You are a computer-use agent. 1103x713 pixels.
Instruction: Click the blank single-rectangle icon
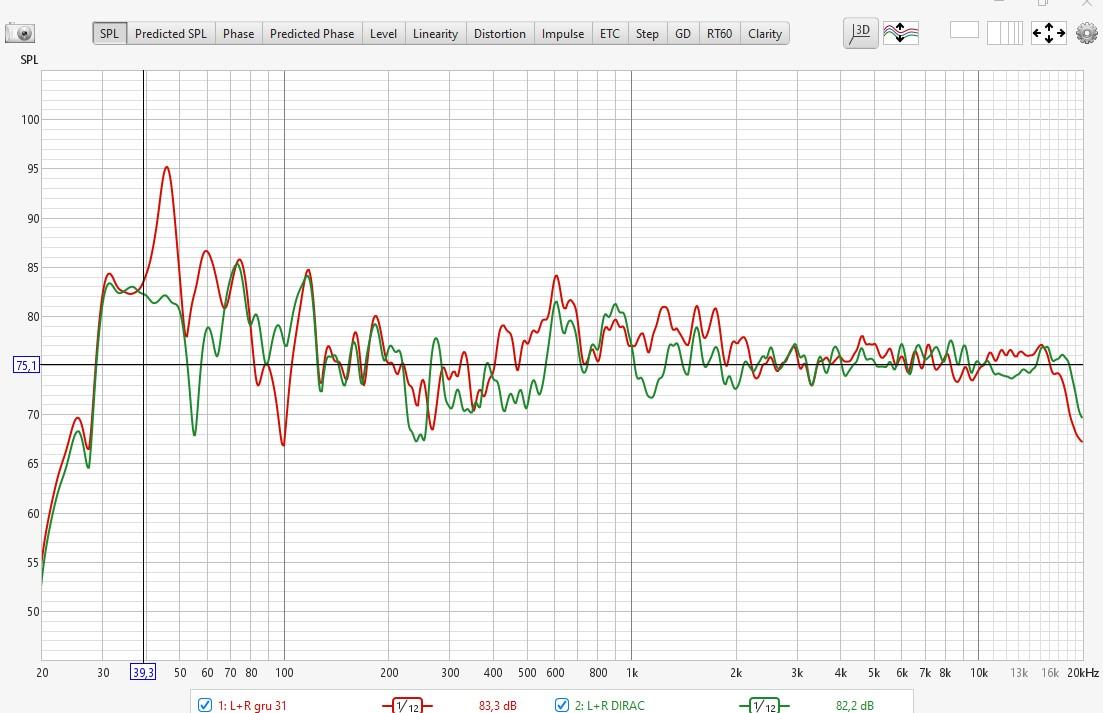point(964,30)
